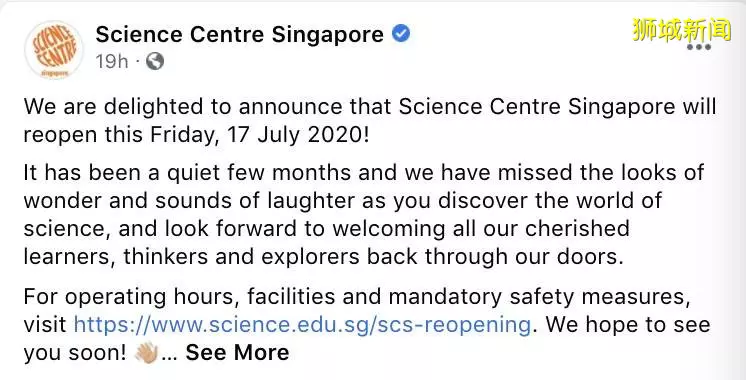Viewport: 746px width, 380px height.
Task: Click the 19h post timestamp
Action: [x=112, y=61]
